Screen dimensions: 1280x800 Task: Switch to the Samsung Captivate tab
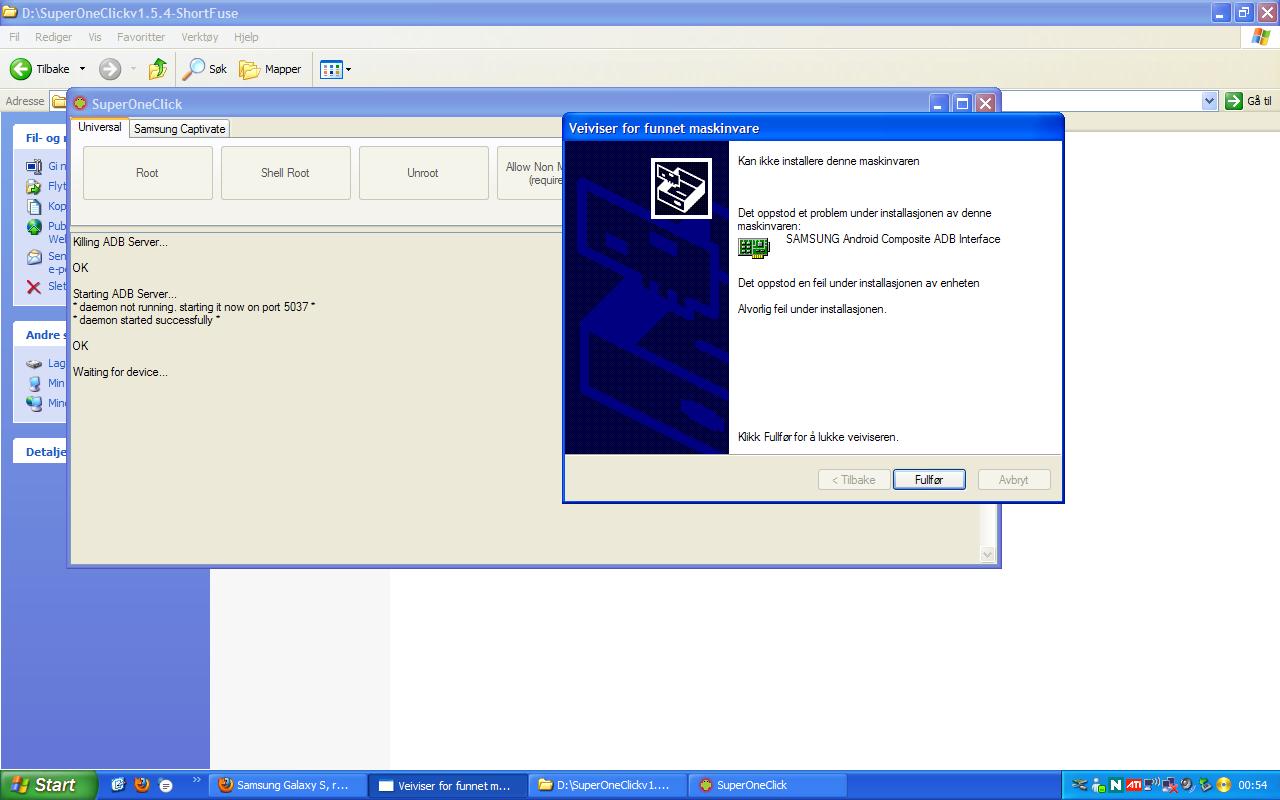pyautogui.click(x=180, y=129)
